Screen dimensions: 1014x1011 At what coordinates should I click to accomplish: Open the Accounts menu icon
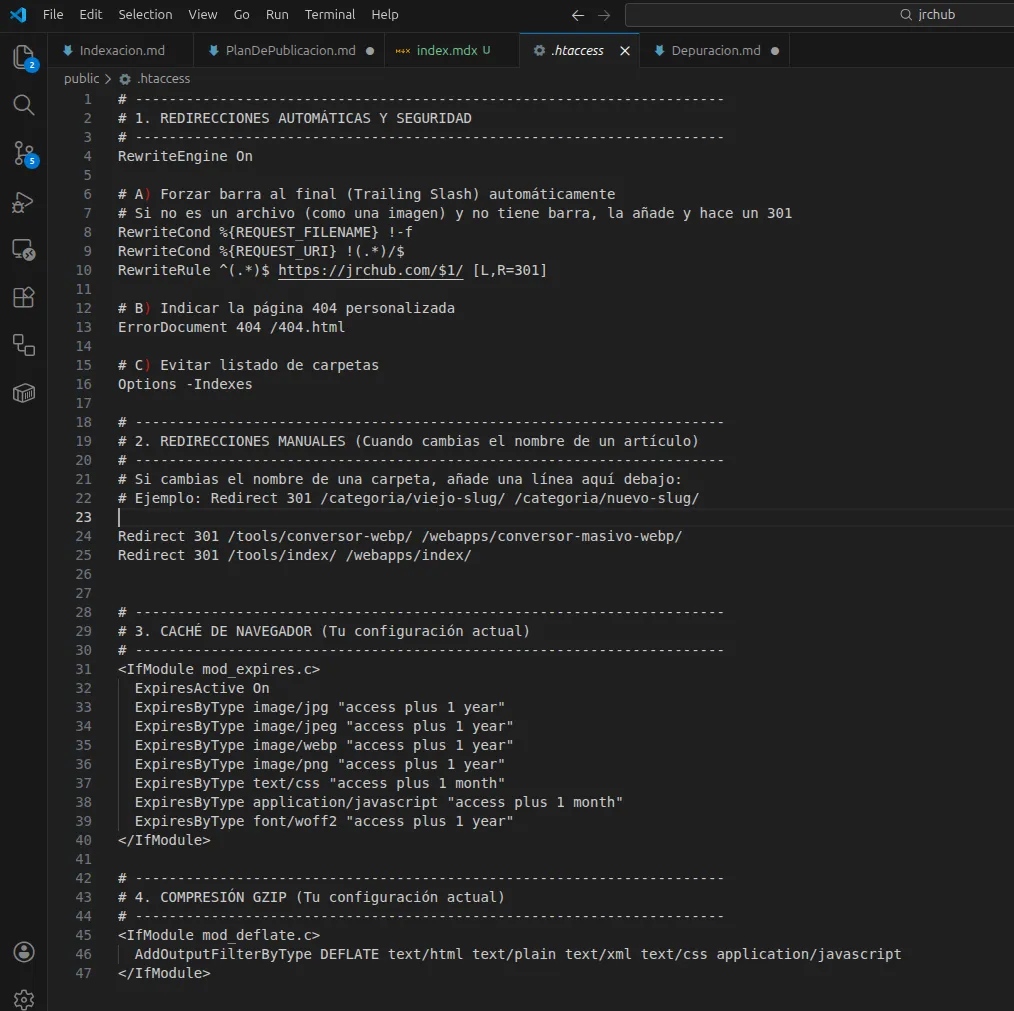pos(24,952)
